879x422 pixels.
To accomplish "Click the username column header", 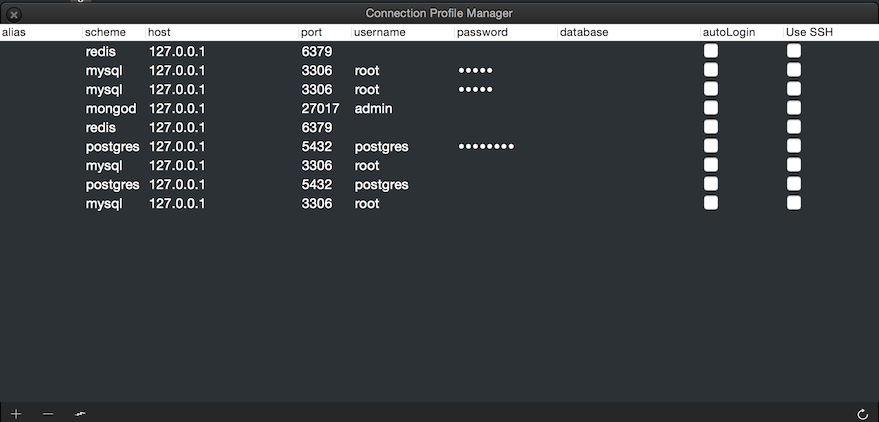I will (x=380, y=33).
